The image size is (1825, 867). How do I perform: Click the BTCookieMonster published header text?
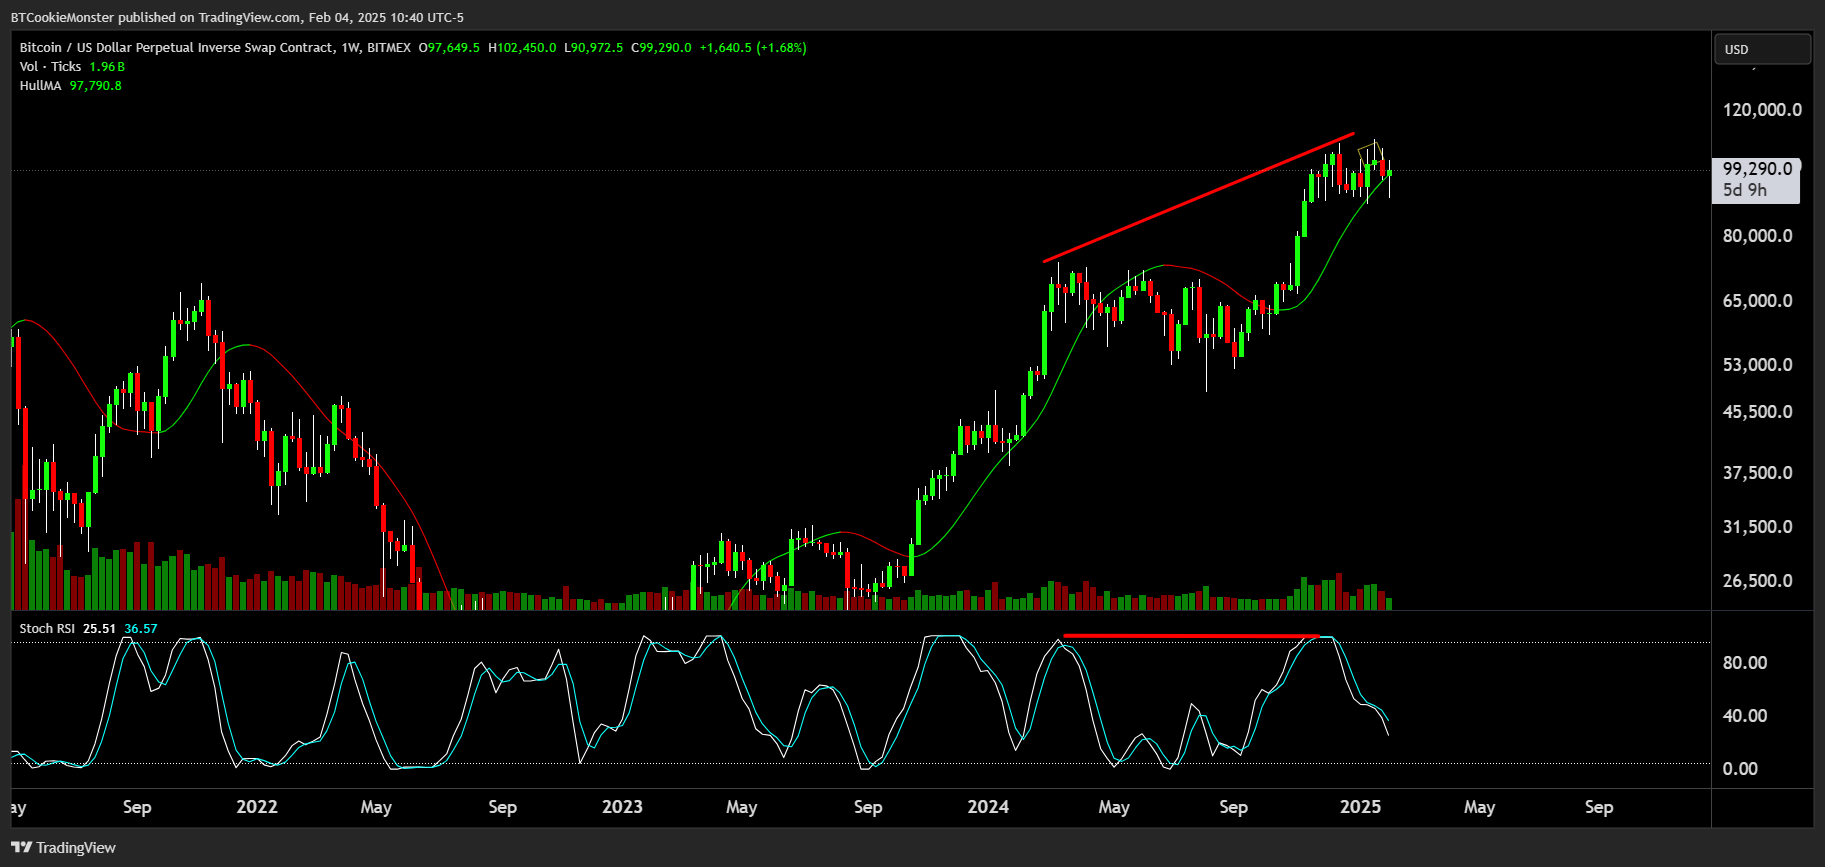[x=237, y=17]
